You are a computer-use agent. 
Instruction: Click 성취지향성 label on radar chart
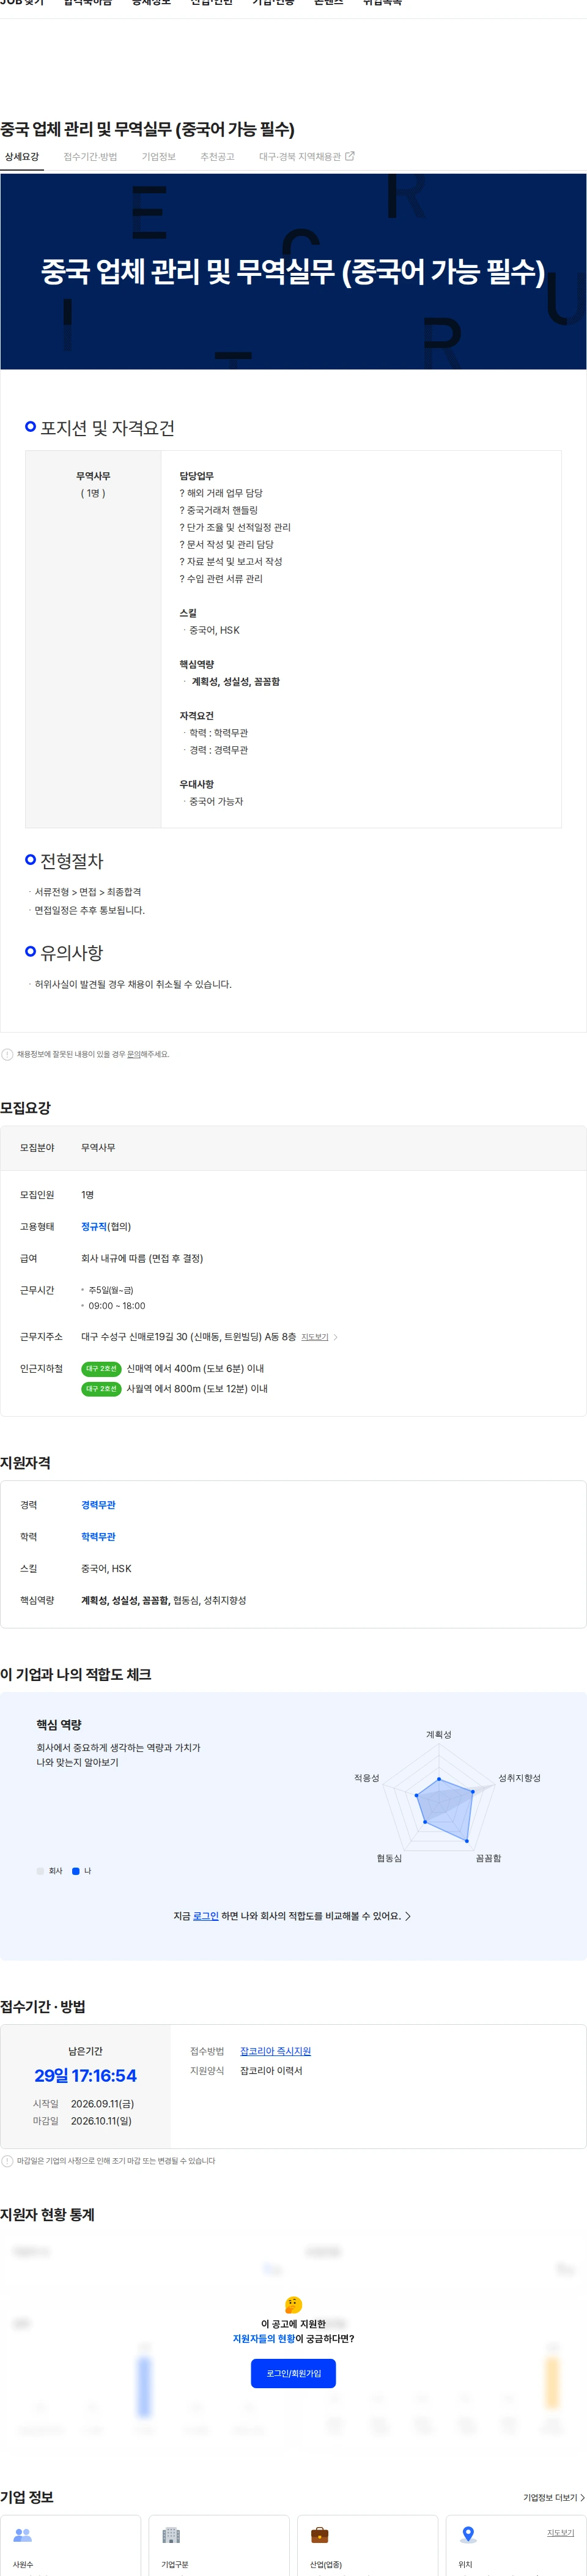tap(519, 1778)
